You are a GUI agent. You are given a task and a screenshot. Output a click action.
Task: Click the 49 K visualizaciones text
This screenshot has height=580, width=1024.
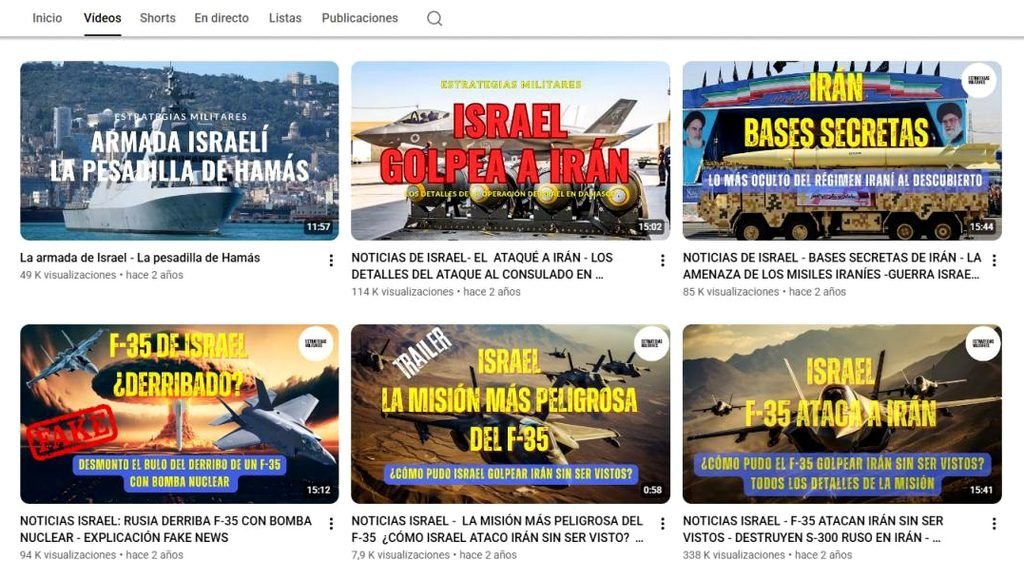click(68, 275)
